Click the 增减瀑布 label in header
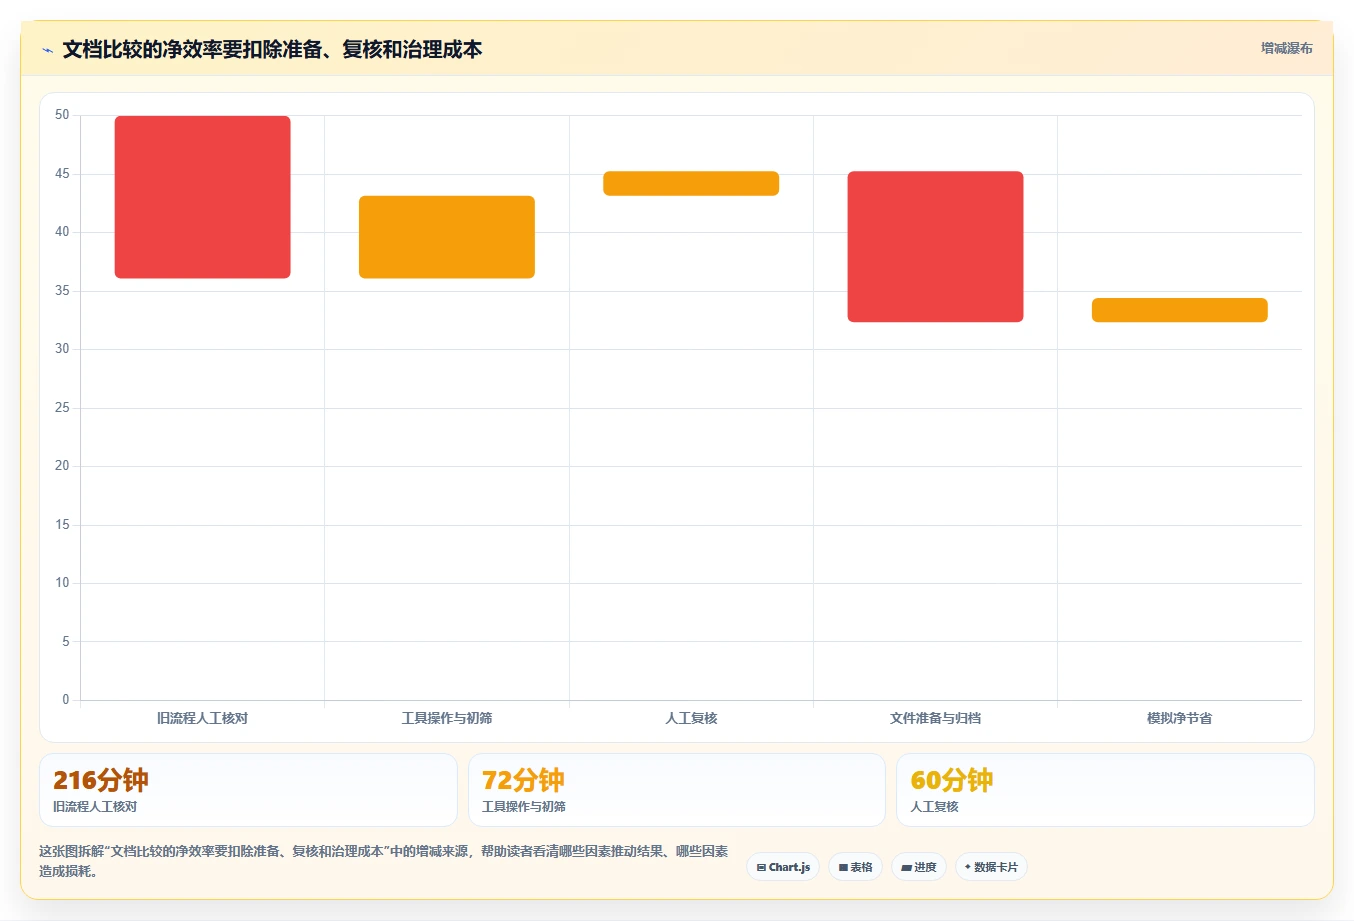This screenshot has height=921, width=1354. (1286, 48)
